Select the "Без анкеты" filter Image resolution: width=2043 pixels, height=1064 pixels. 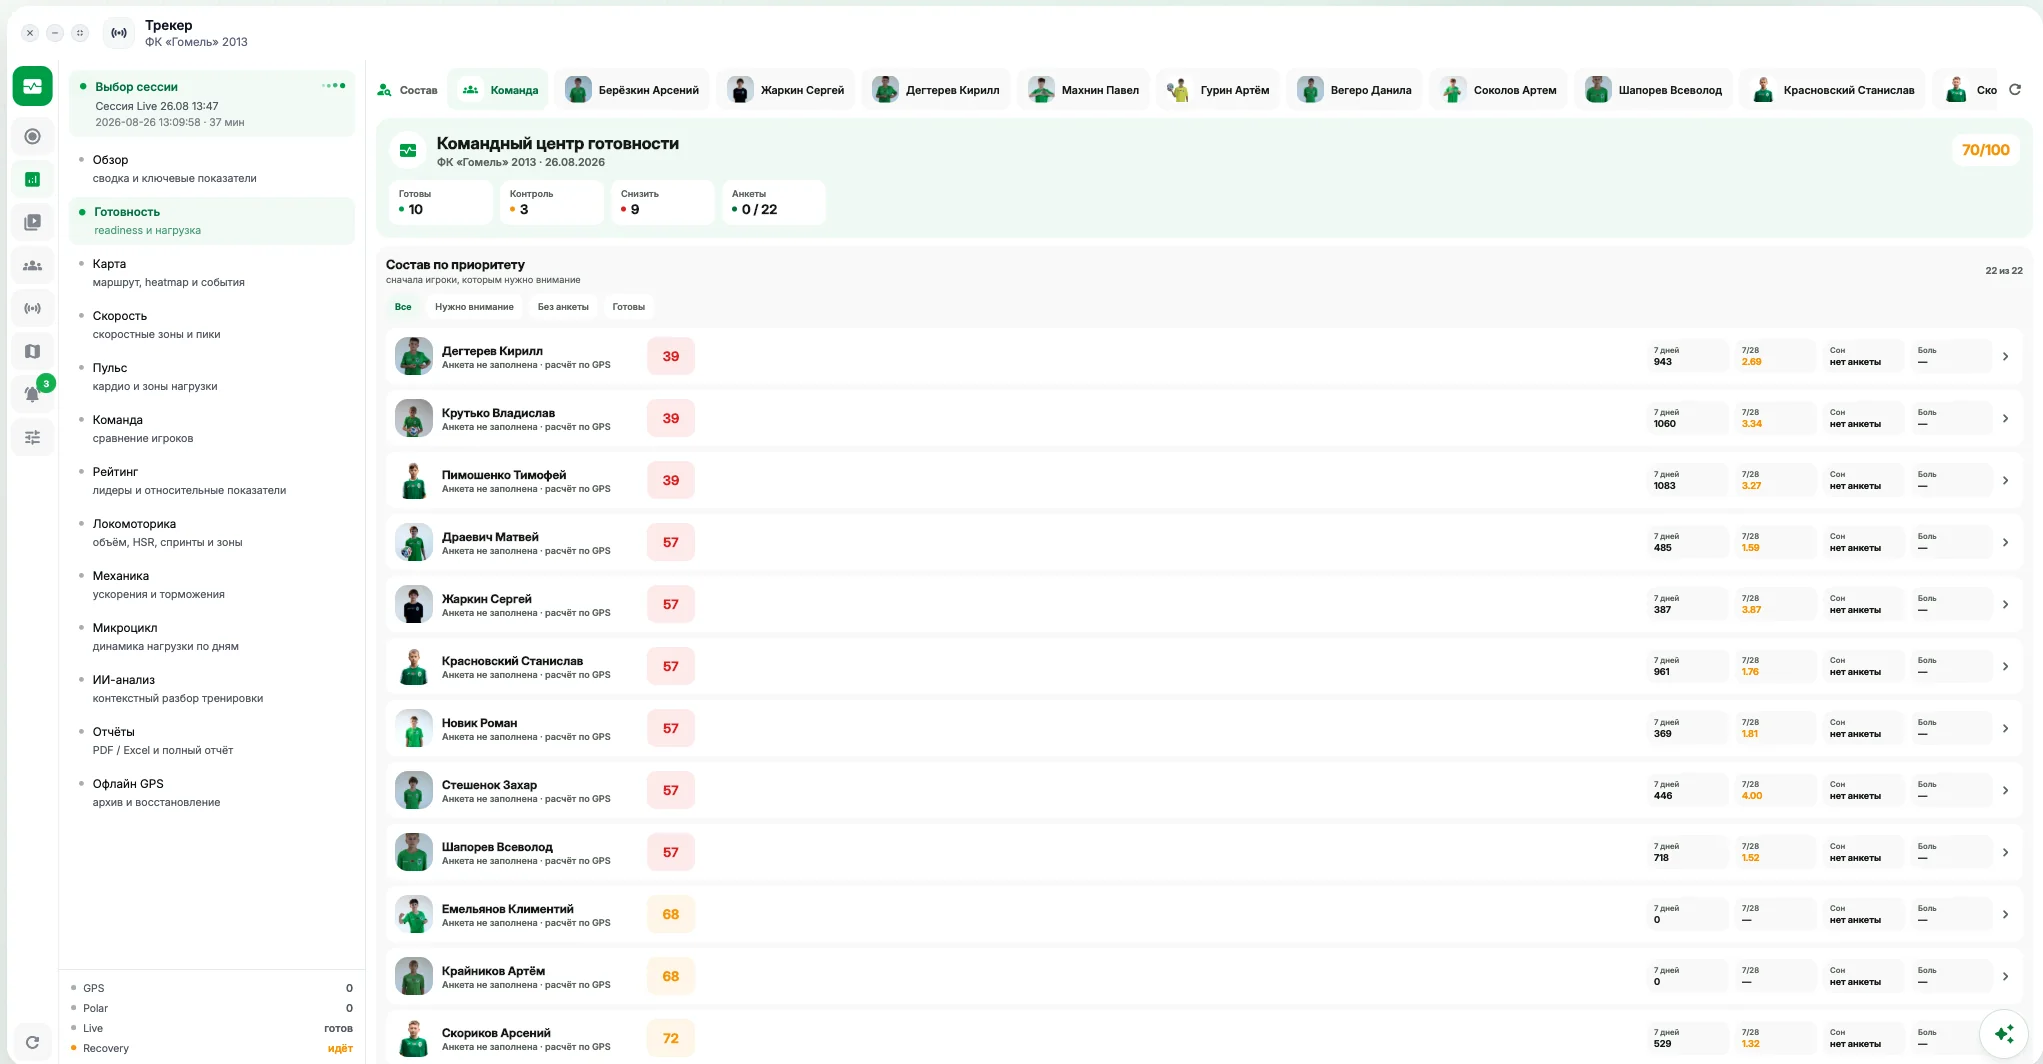tap(563, 307)
